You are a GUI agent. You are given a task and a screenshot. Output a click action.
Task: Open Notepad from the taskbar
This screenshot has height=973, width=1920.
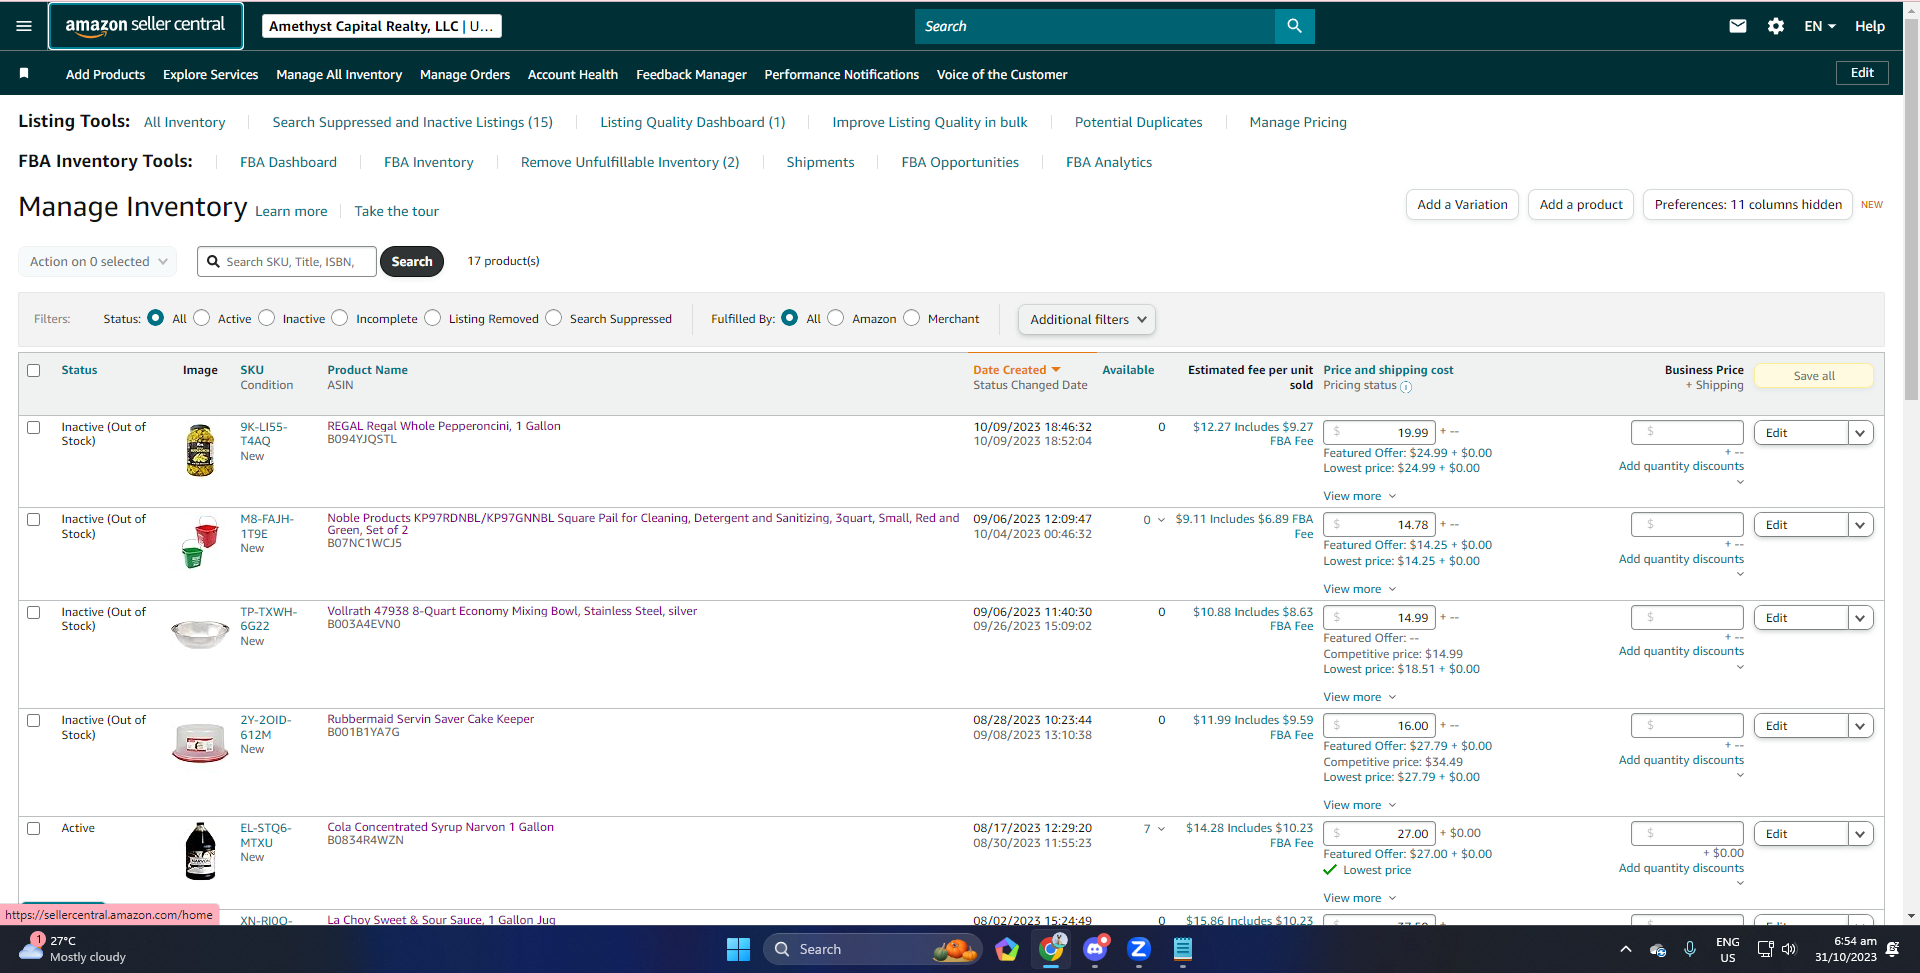tap(1183, 949)
